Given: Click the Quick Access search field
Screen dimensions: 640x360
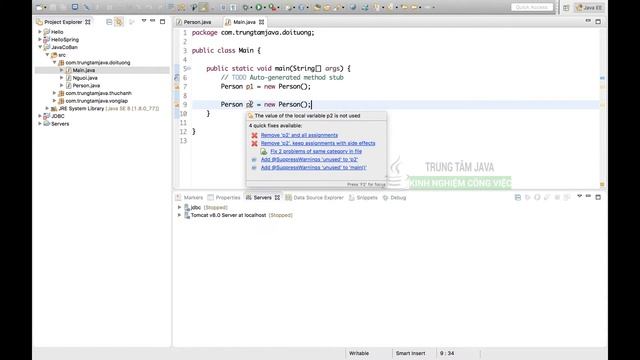Looking at the screenshot, I should [532, 7].
